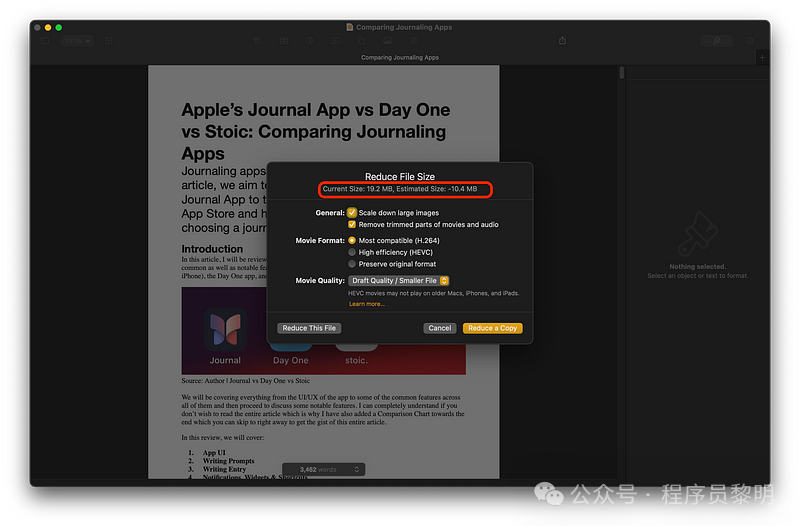Cancel the Reduce File Size dialog
Viewport: 800px width, 526px height.
439,328
